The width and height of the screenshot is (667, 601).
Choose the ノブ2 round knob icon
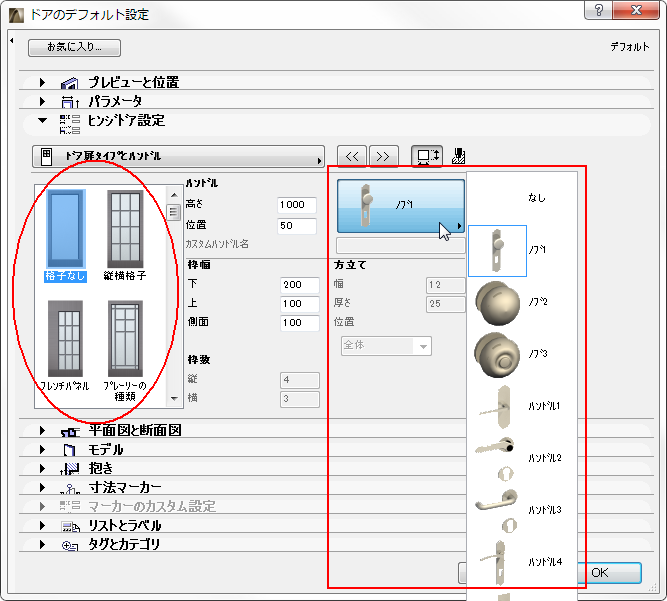click(x=497, y=303)
